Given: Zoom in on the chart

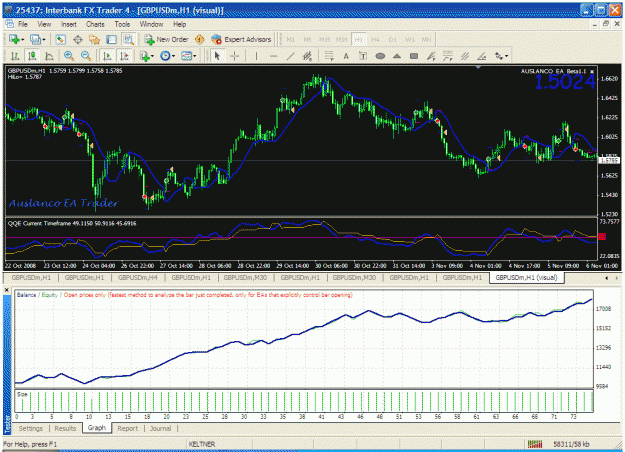Looking at the screenshot, I should (69, 56).
